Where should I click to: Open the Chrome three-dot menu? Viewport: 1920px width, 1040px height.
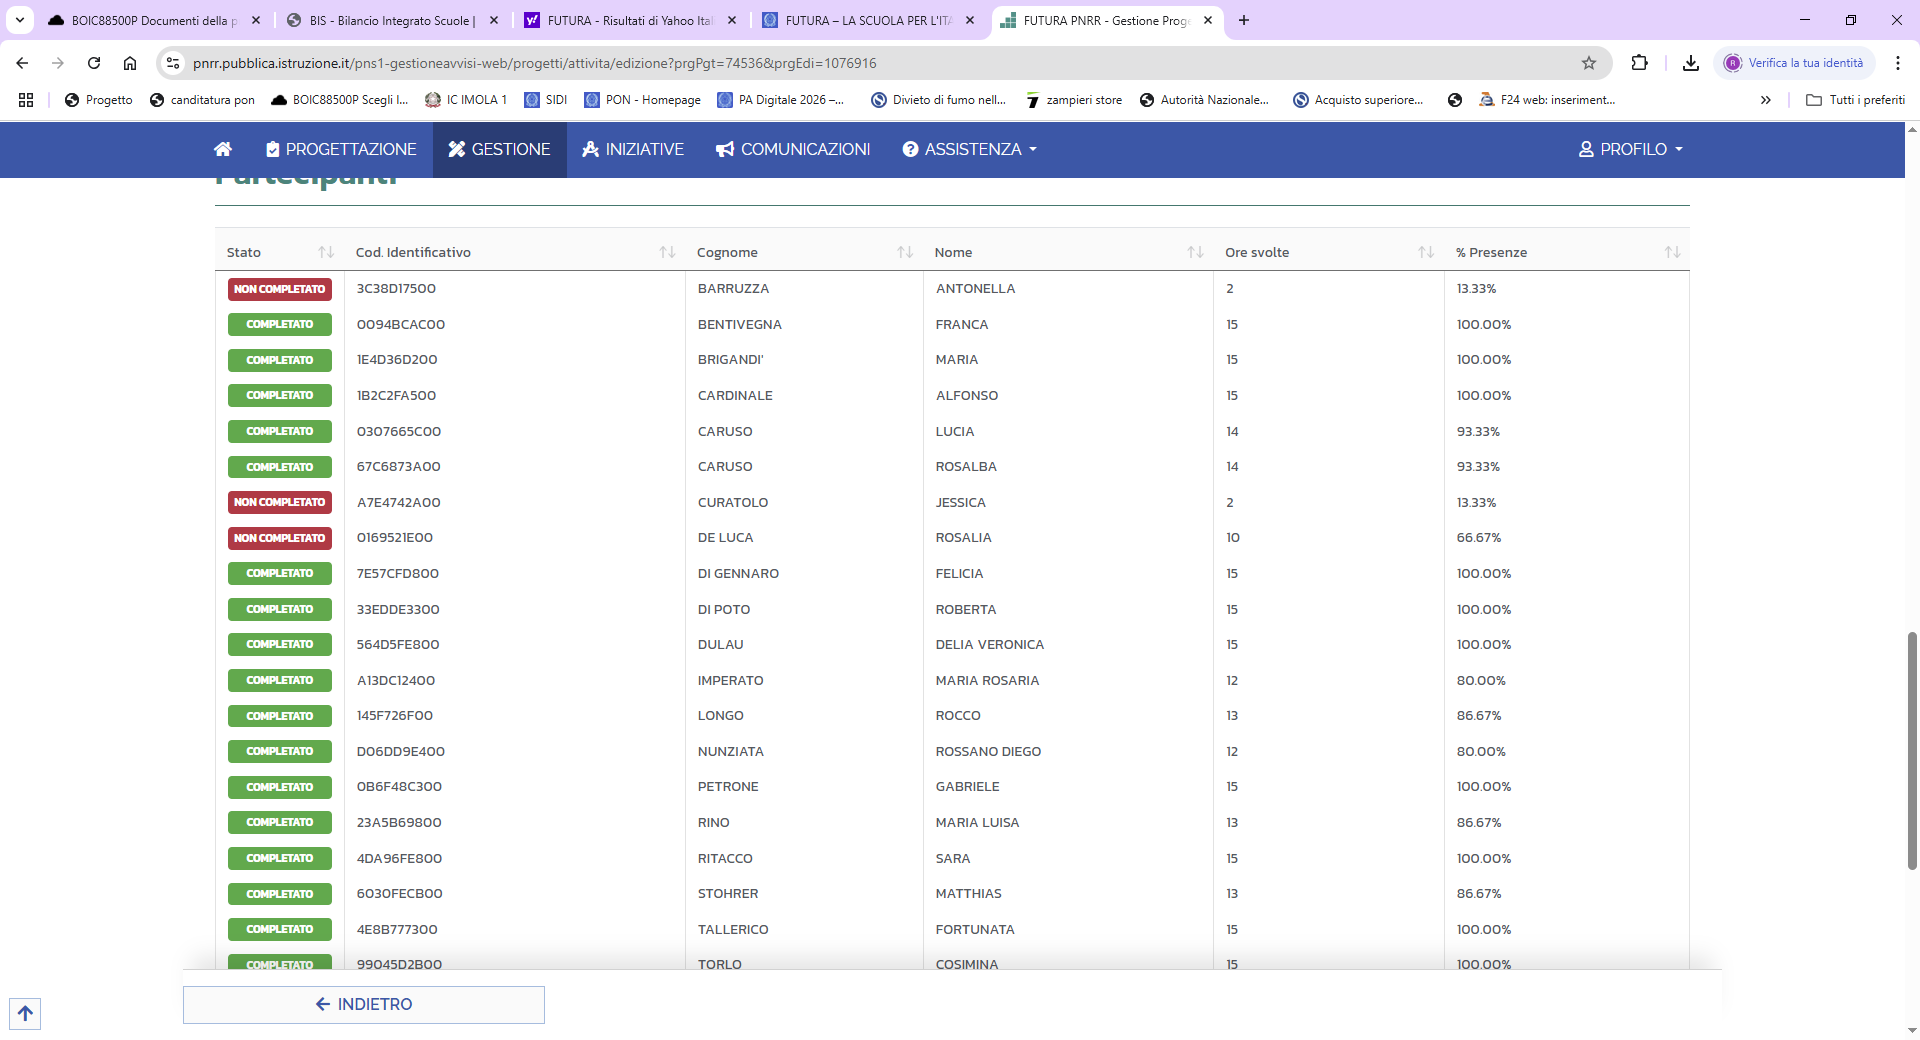click(1897, 63)
